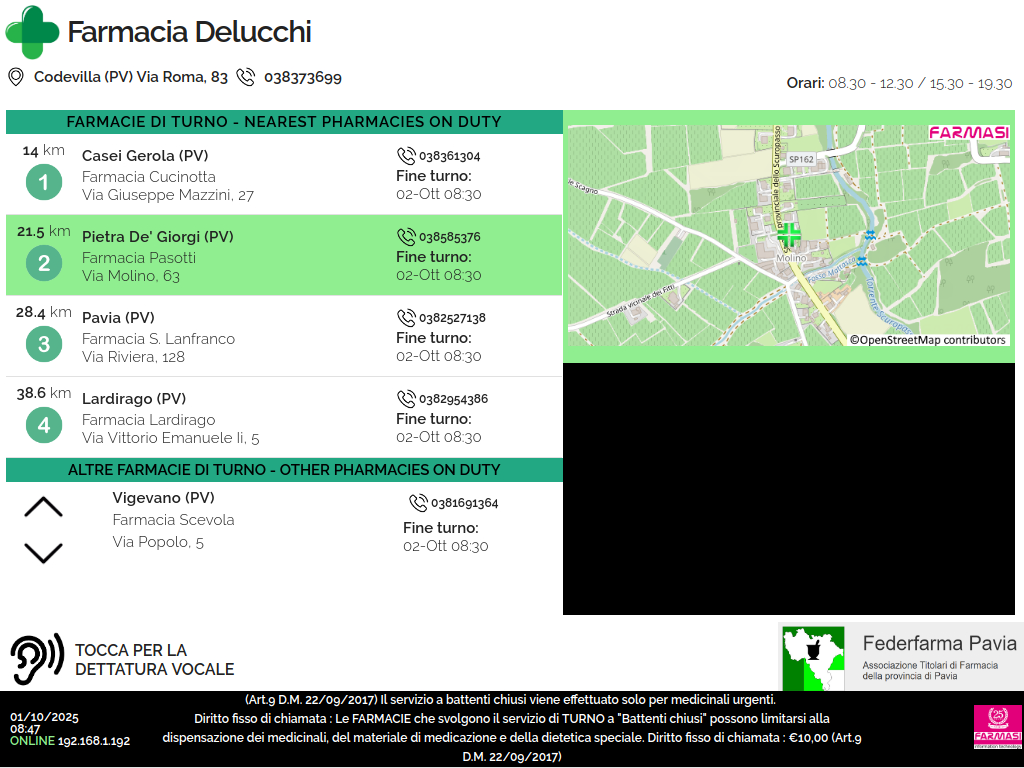
Task: Select the Farmacia S. Lanfranco row
Action: pos(284,338)
